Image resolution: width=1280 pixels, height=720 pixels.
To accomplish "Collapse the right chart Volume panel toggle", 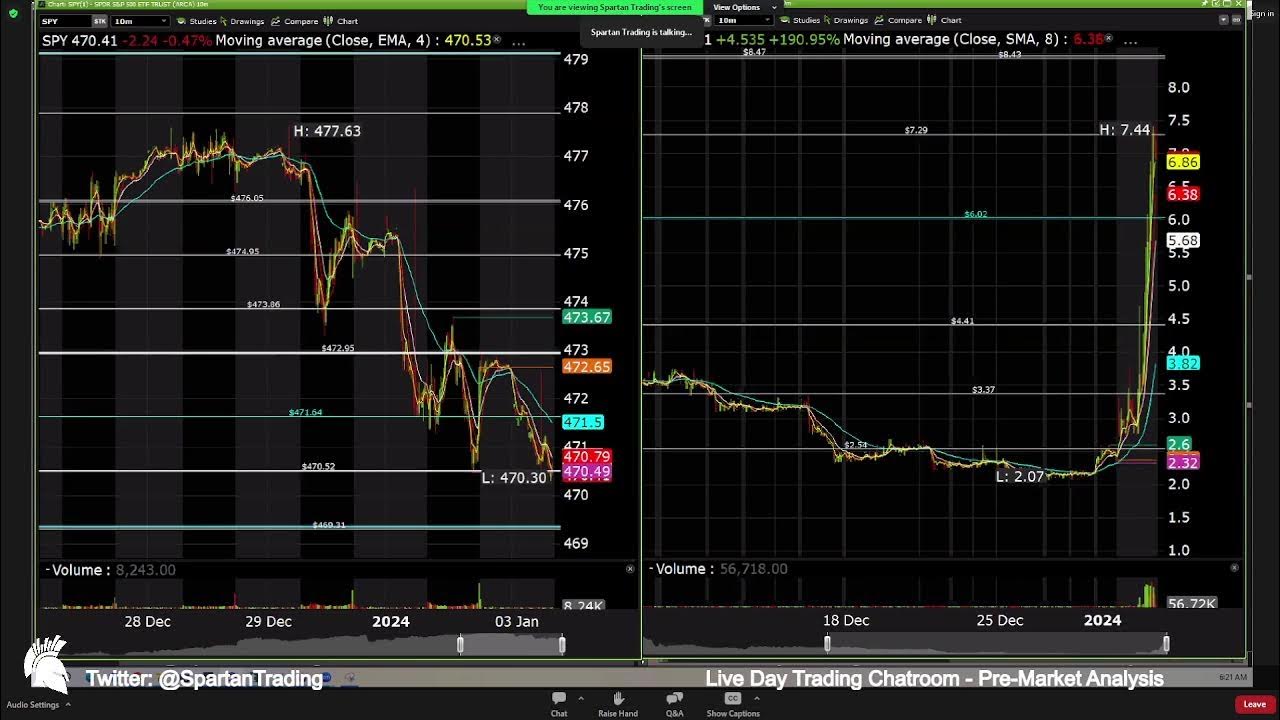I will (651, 569).
